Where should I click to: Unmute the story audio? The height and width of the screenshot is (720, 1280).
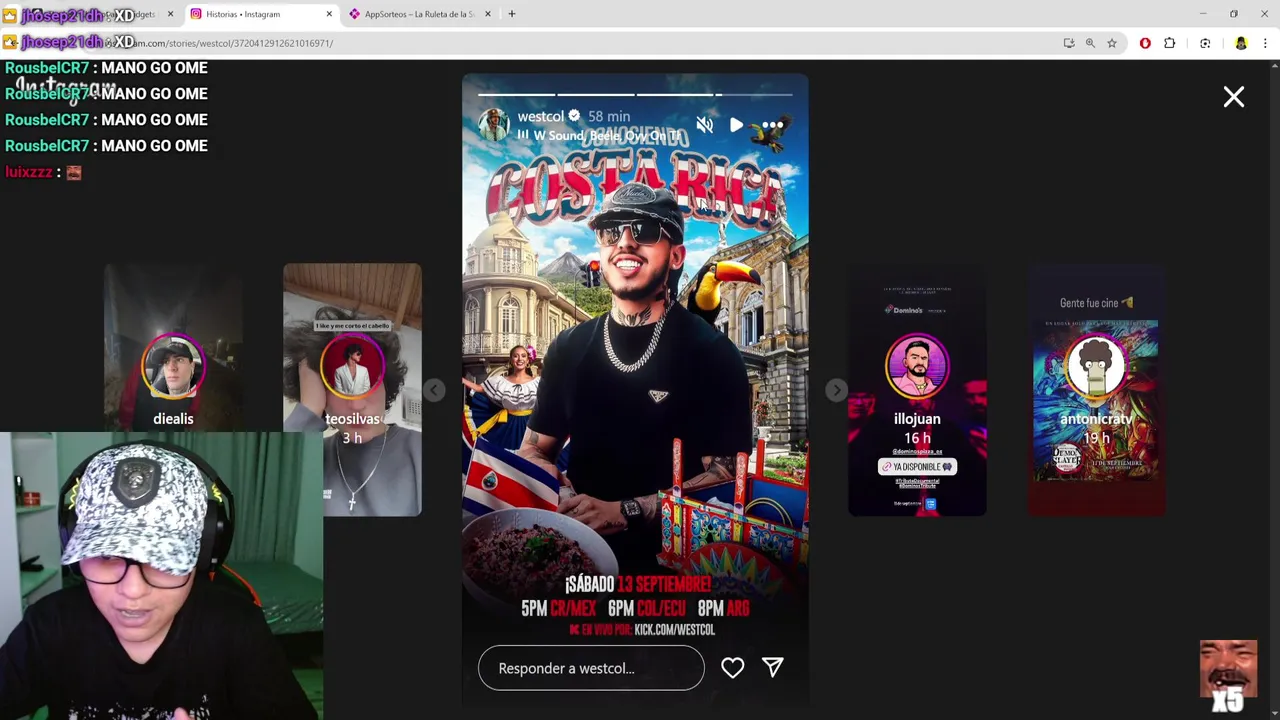705,125
